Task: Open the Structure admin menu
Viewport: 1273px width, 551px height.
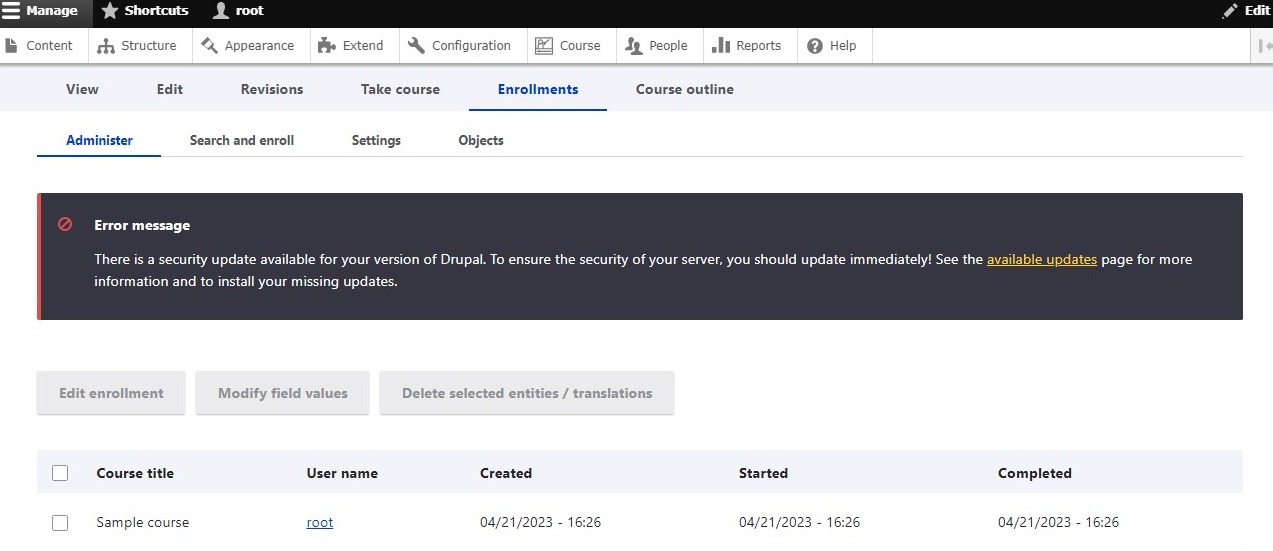Action: (137, 46)
